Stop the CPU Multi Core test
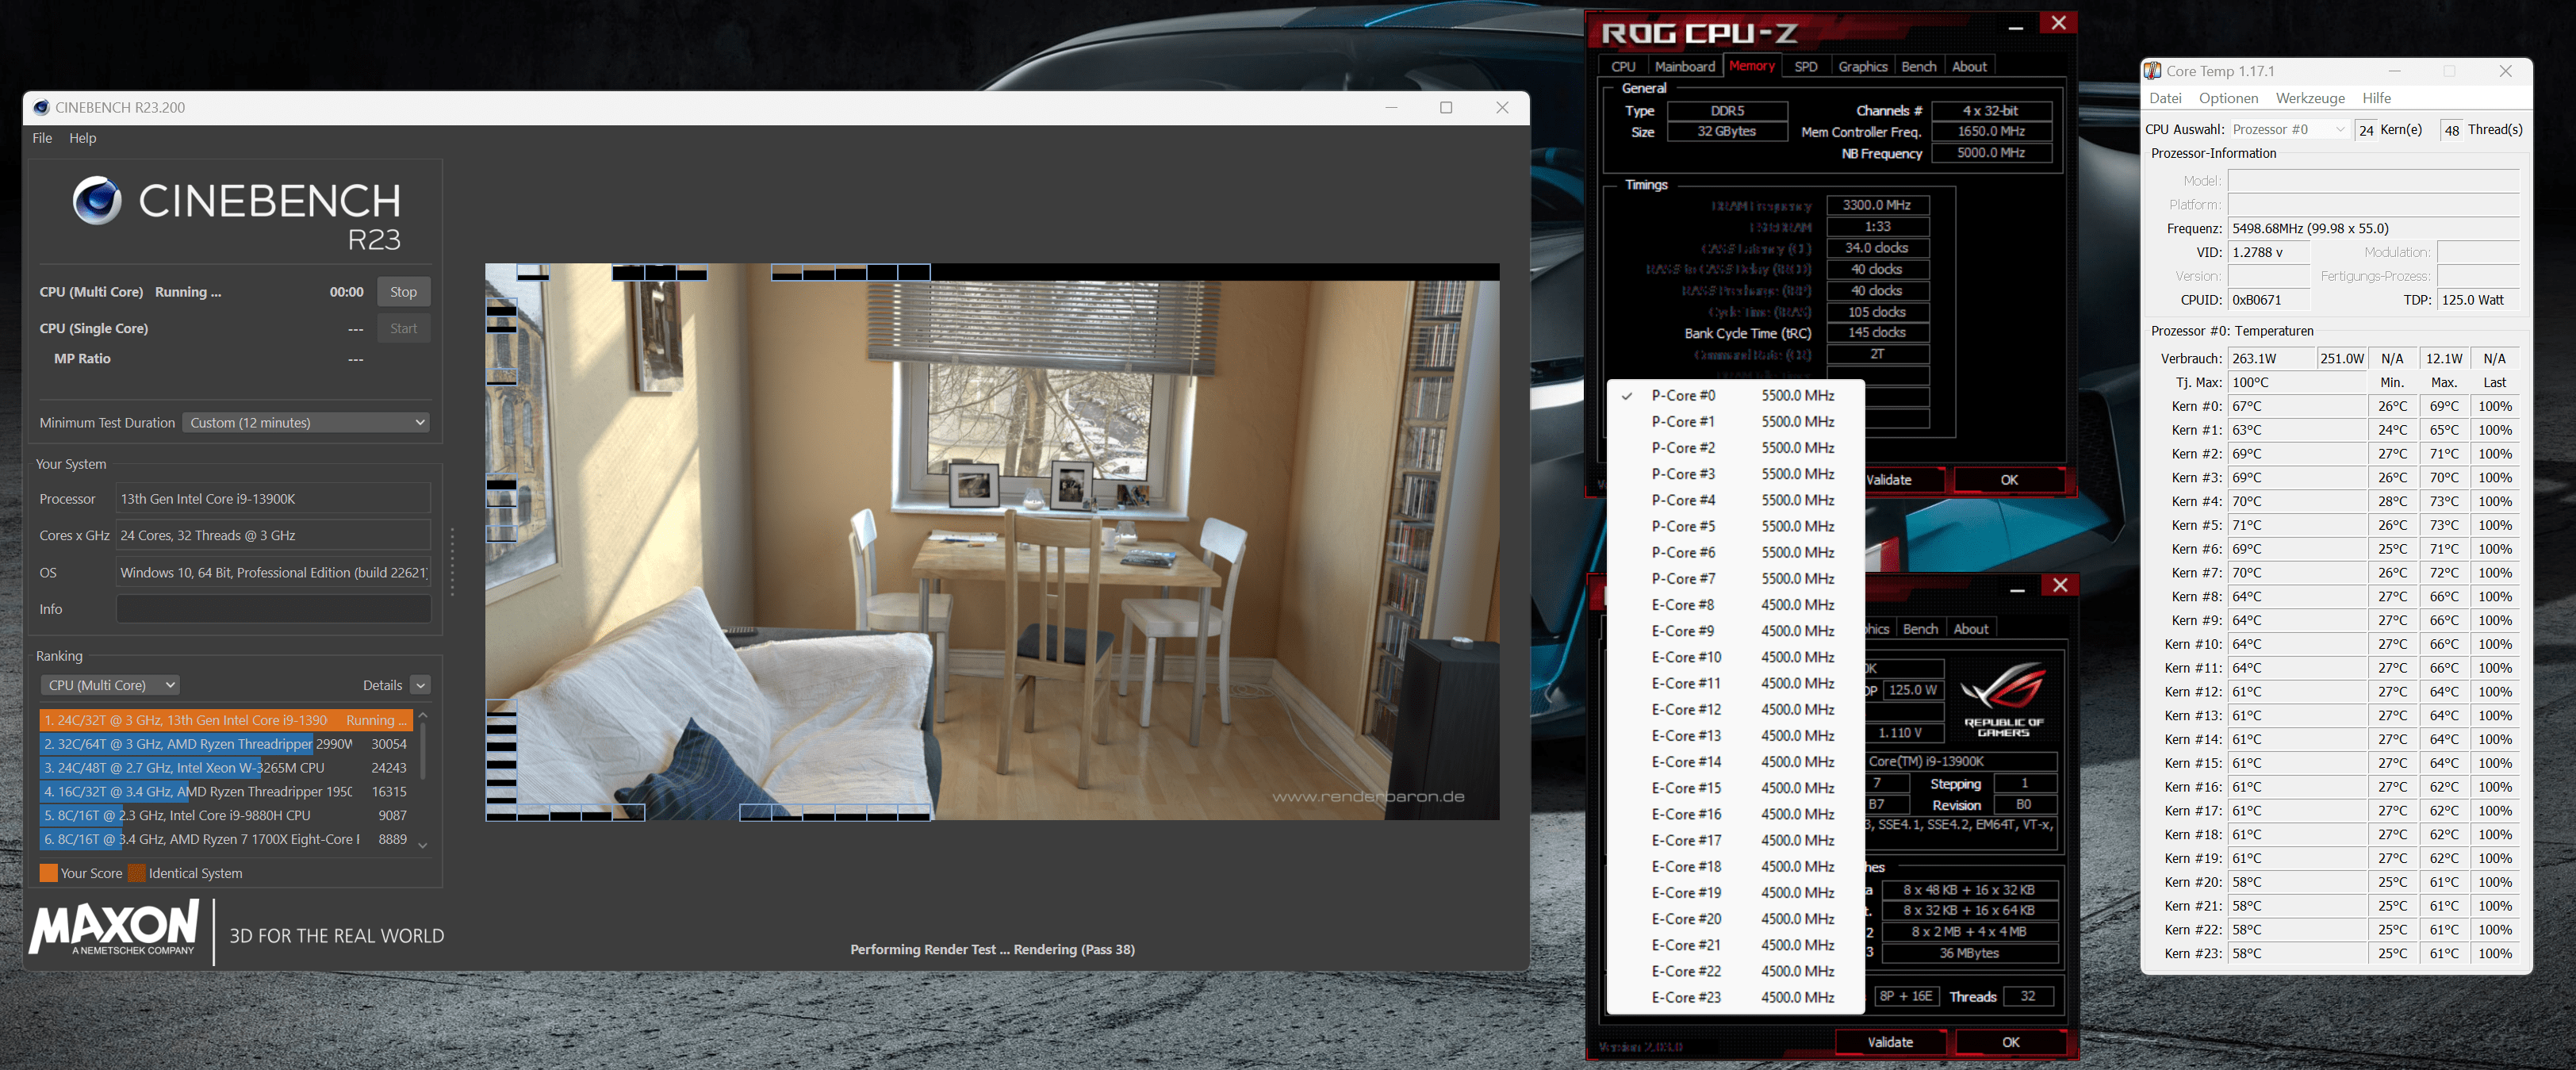The image size is (2576, 1070). 403,291
